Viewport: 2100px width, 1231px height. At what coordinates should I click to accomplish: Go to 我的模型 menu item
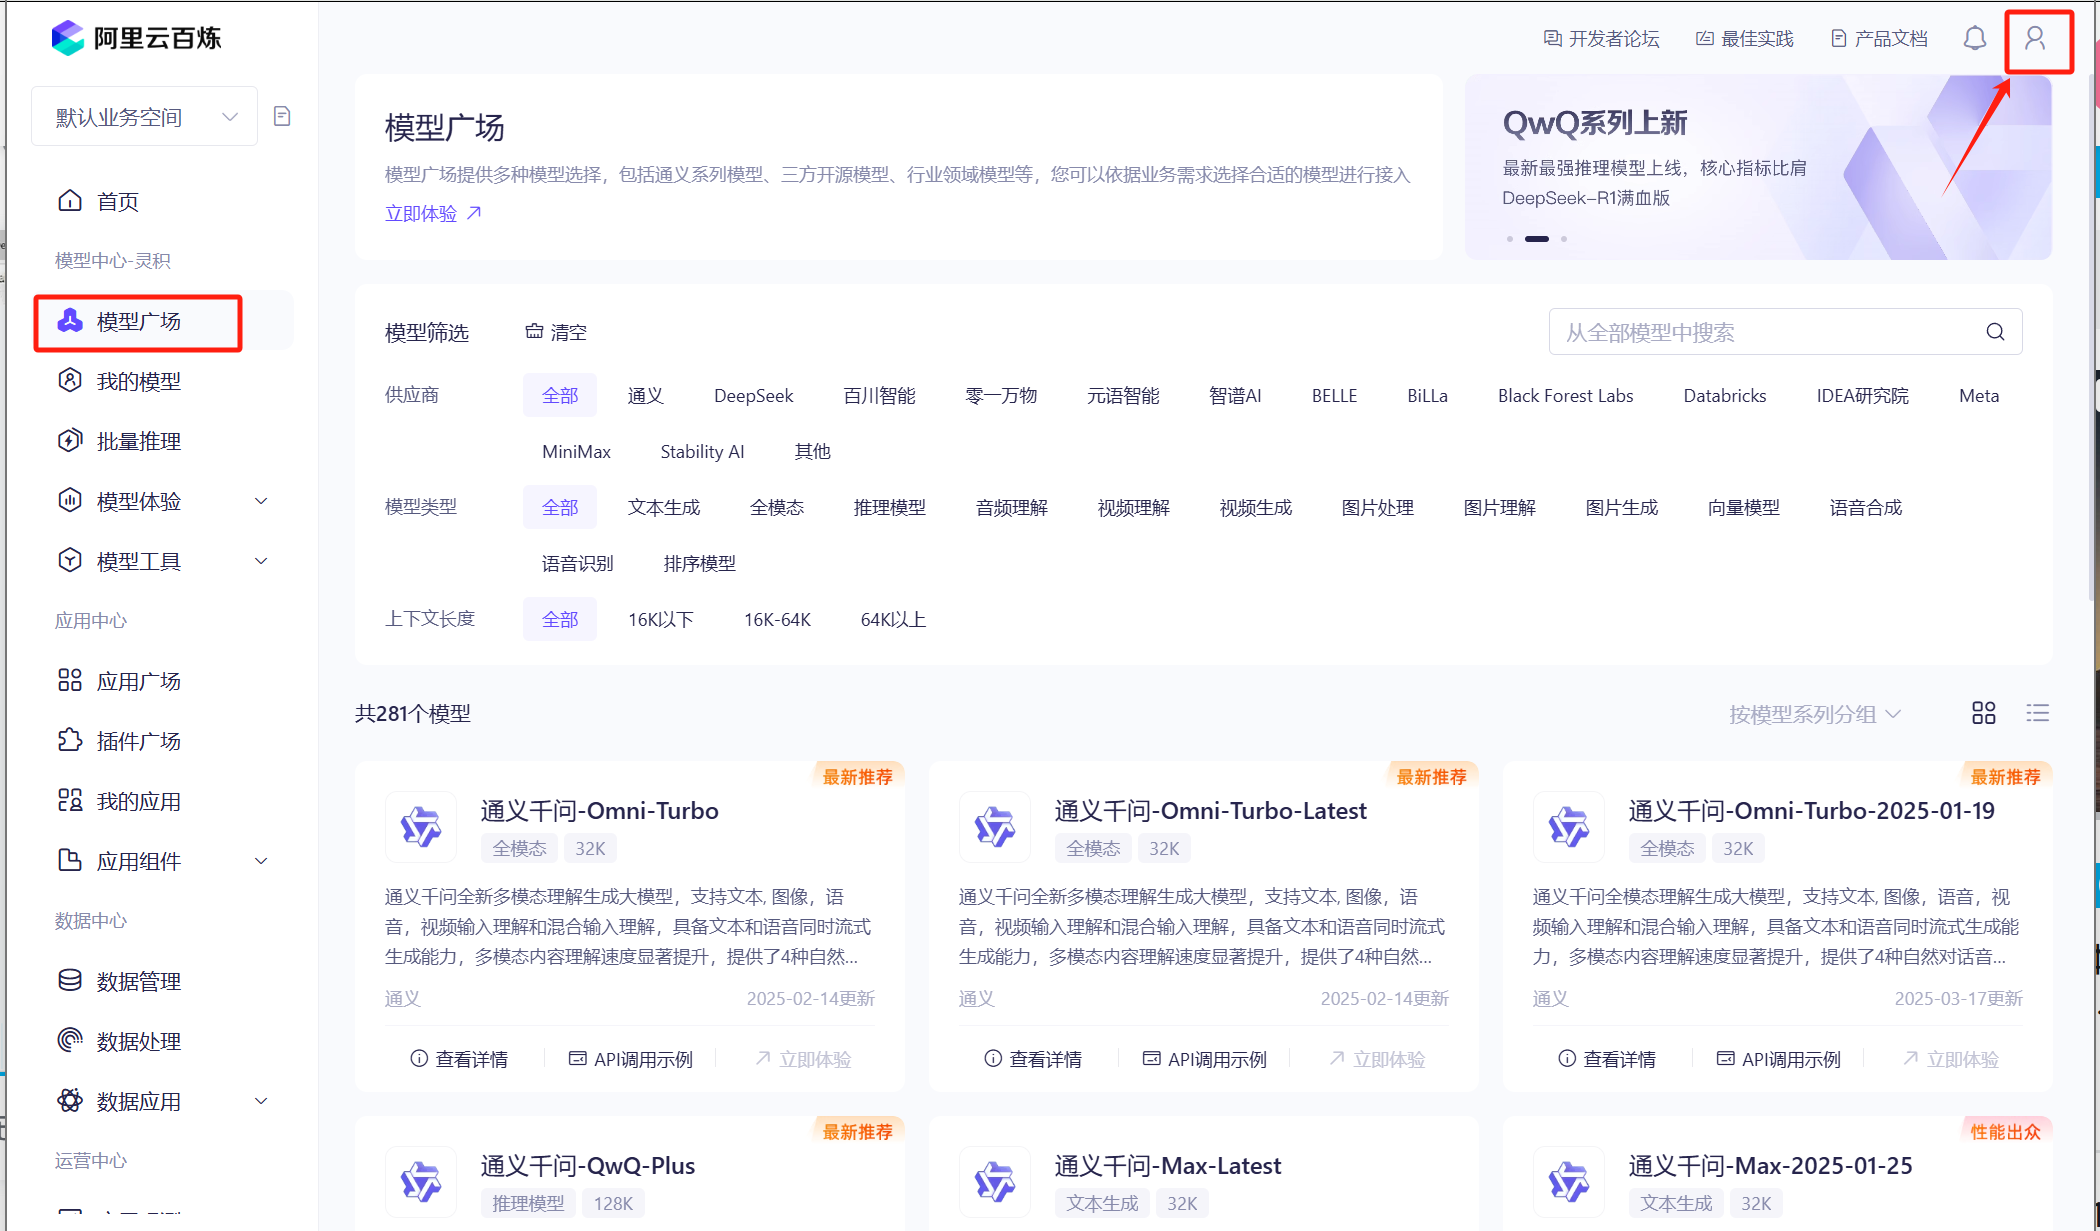(138, 381)
